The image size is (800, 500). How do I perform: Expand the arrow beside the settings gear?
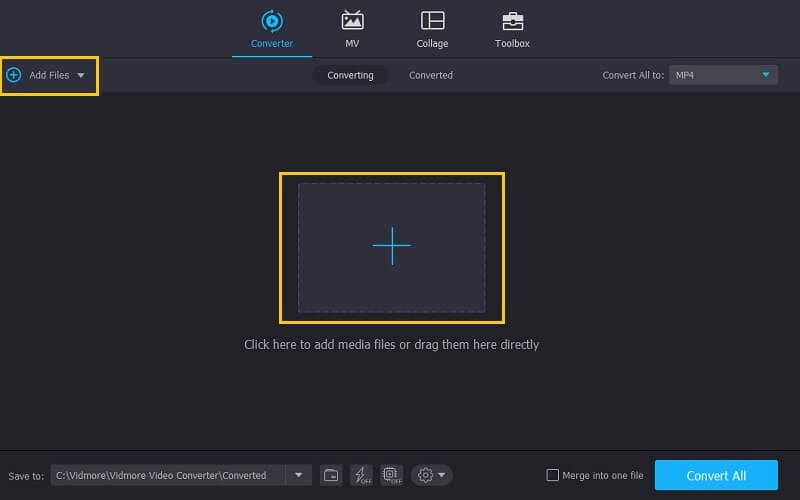[x=442, y=475]
